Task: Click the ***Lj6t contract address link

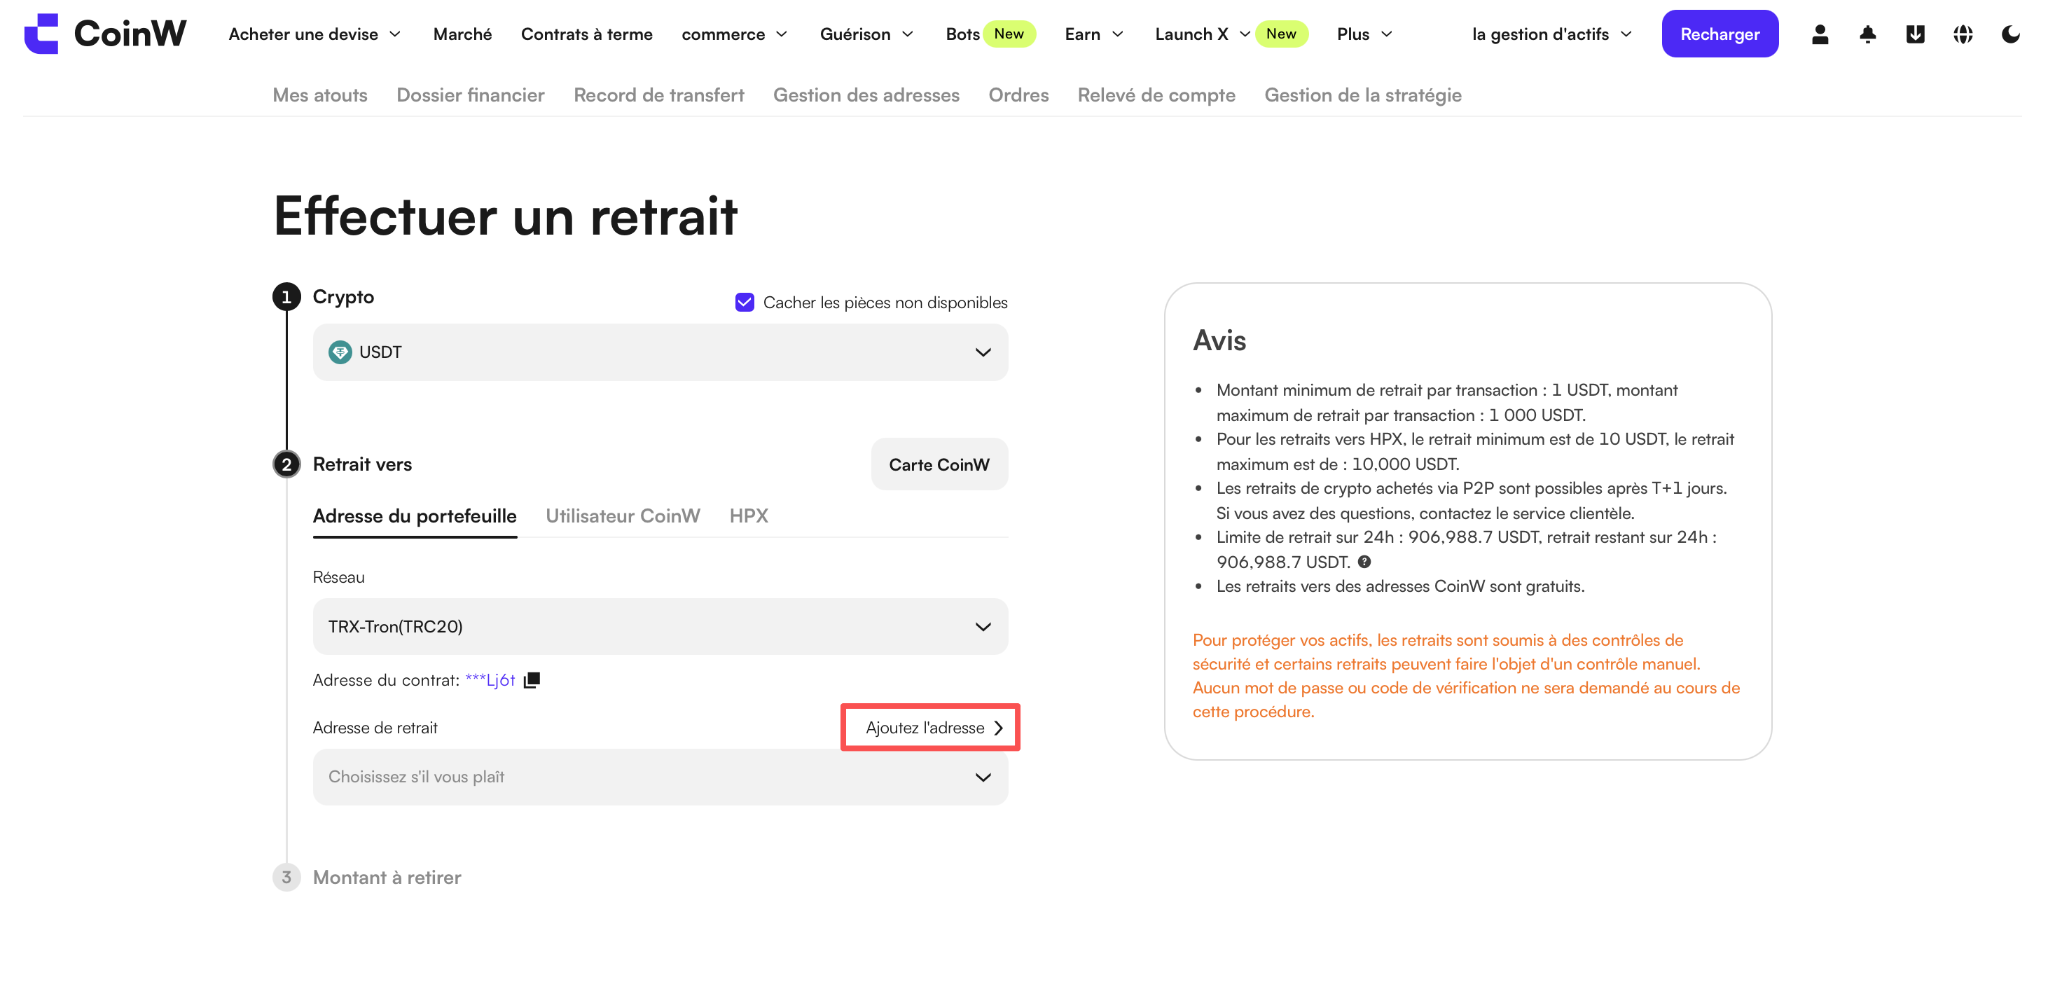Action: pos(490,680)
